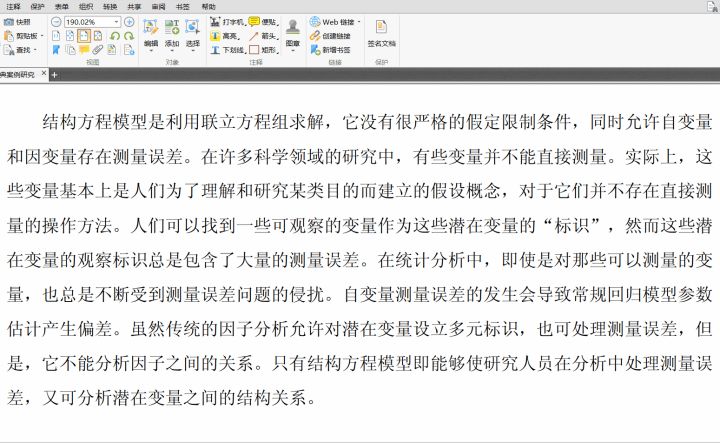Select the 矩形 rectangle annotation tool
Image resolution: width=720 pixels, height=443 pixels.
(264, 50)
